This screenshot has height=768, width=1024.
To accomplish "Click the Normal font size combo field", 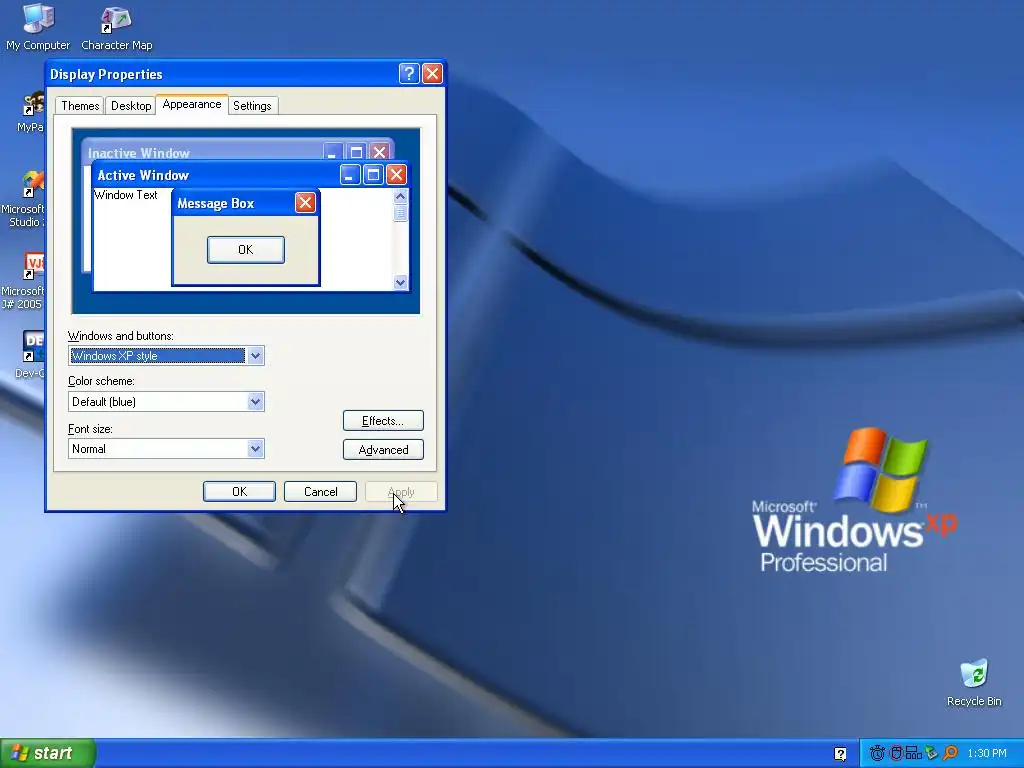I will click(166, 449).
